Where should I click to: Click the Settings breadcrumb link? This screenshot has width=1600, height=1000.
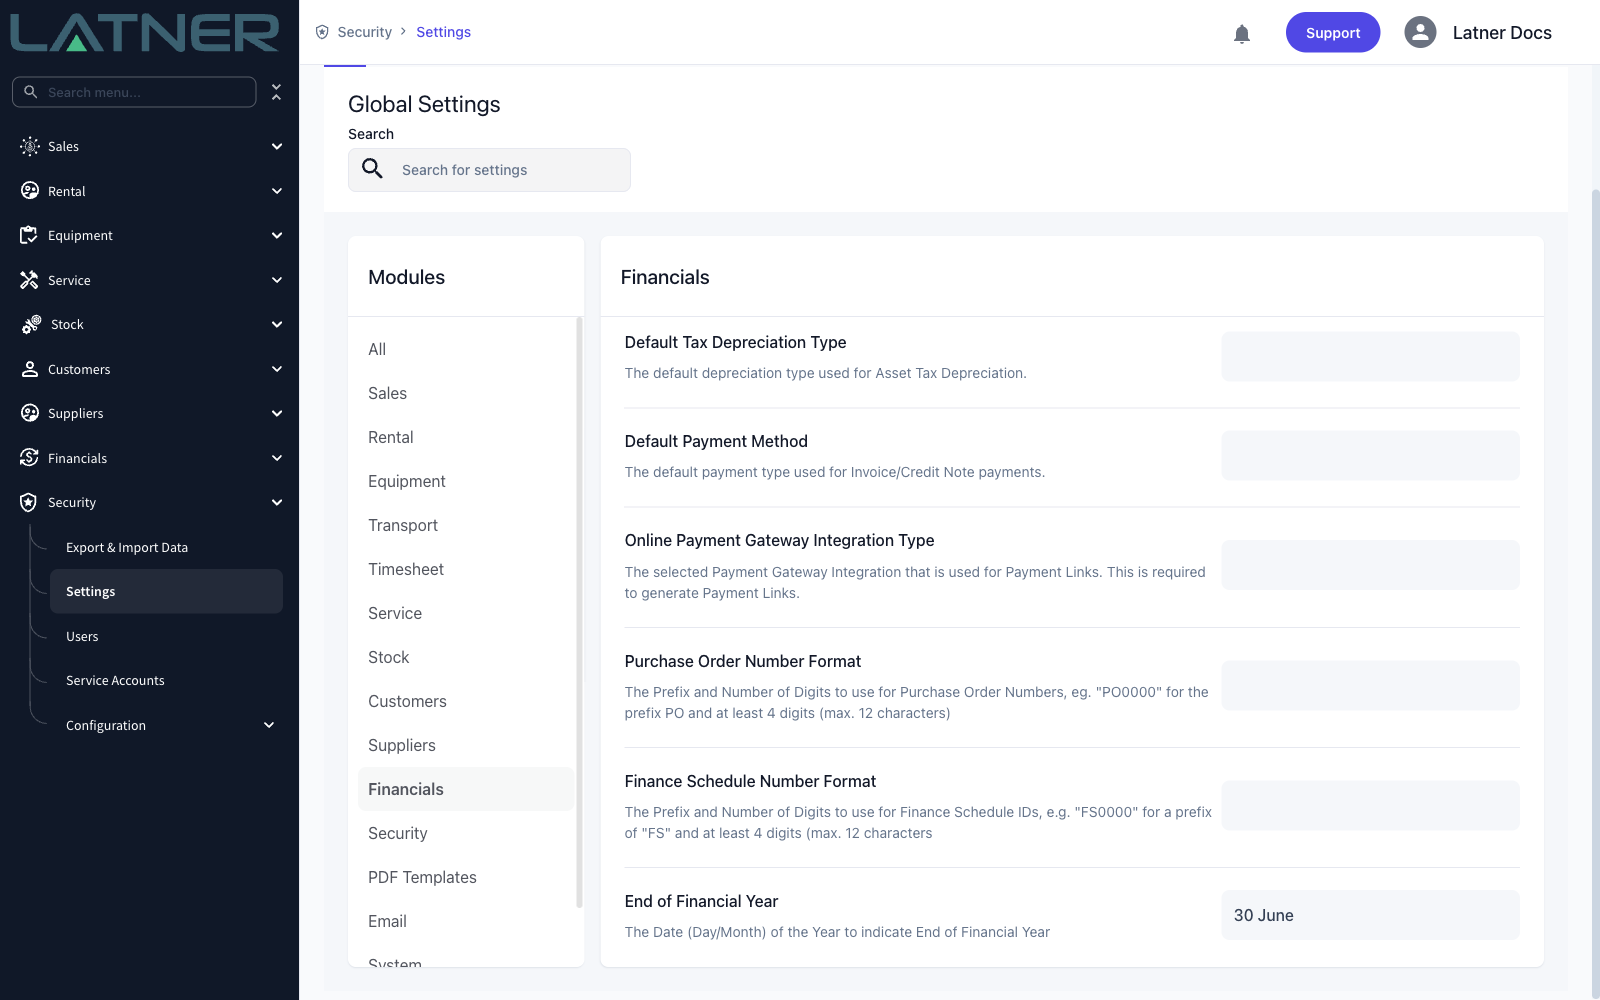pyautogui.click(x=443, y=32)
